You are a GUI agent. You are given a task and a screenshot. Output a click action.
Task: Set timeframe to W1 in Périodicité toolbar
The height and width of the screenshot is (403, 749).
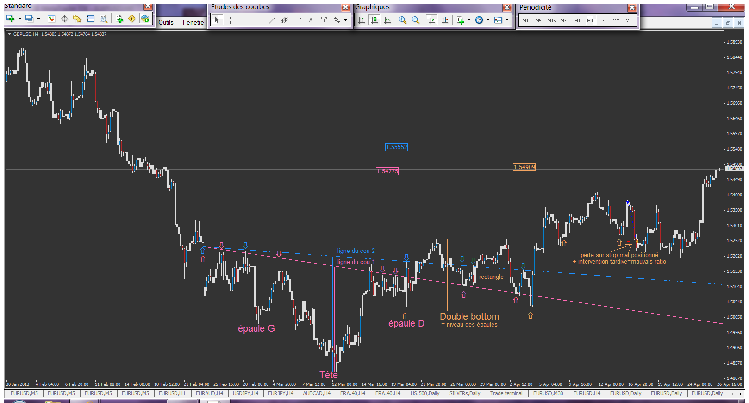(x=616, y=20)
